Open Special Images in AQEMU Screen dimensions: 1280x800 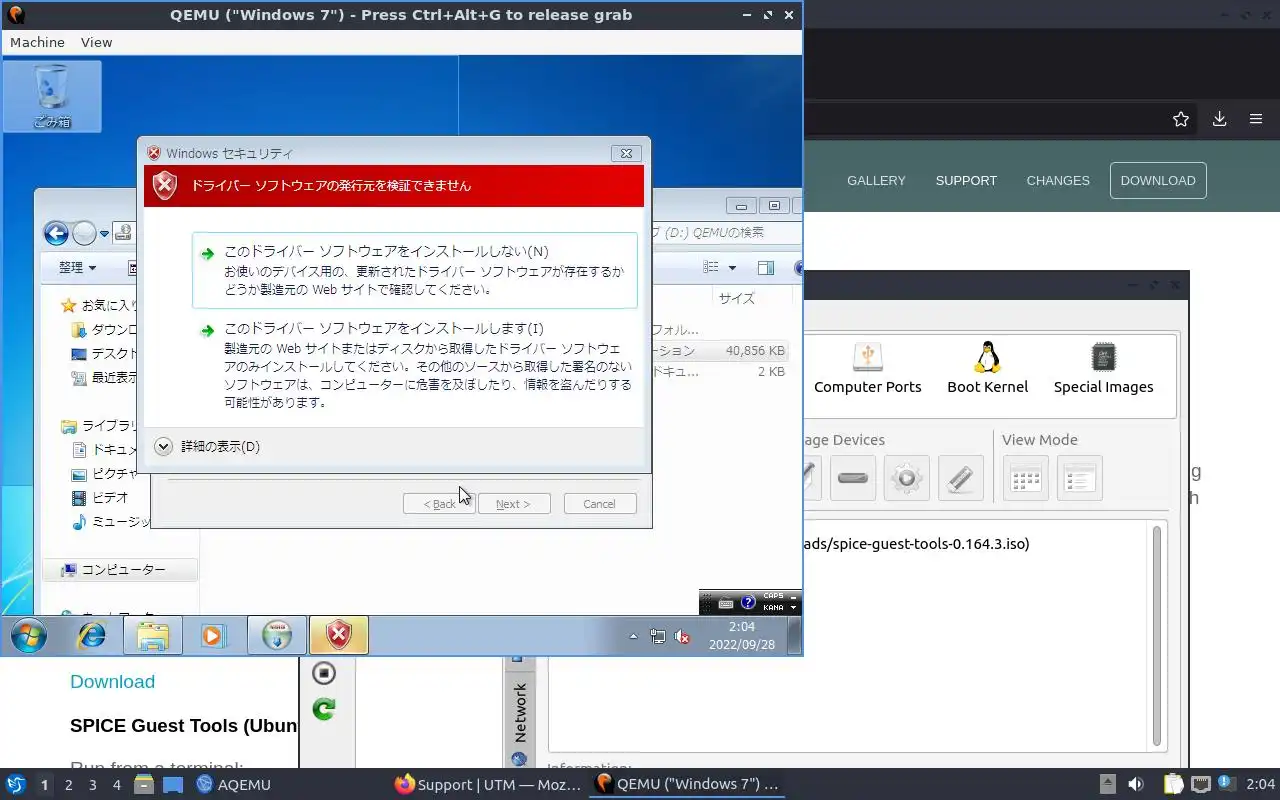pos(1104,368)
